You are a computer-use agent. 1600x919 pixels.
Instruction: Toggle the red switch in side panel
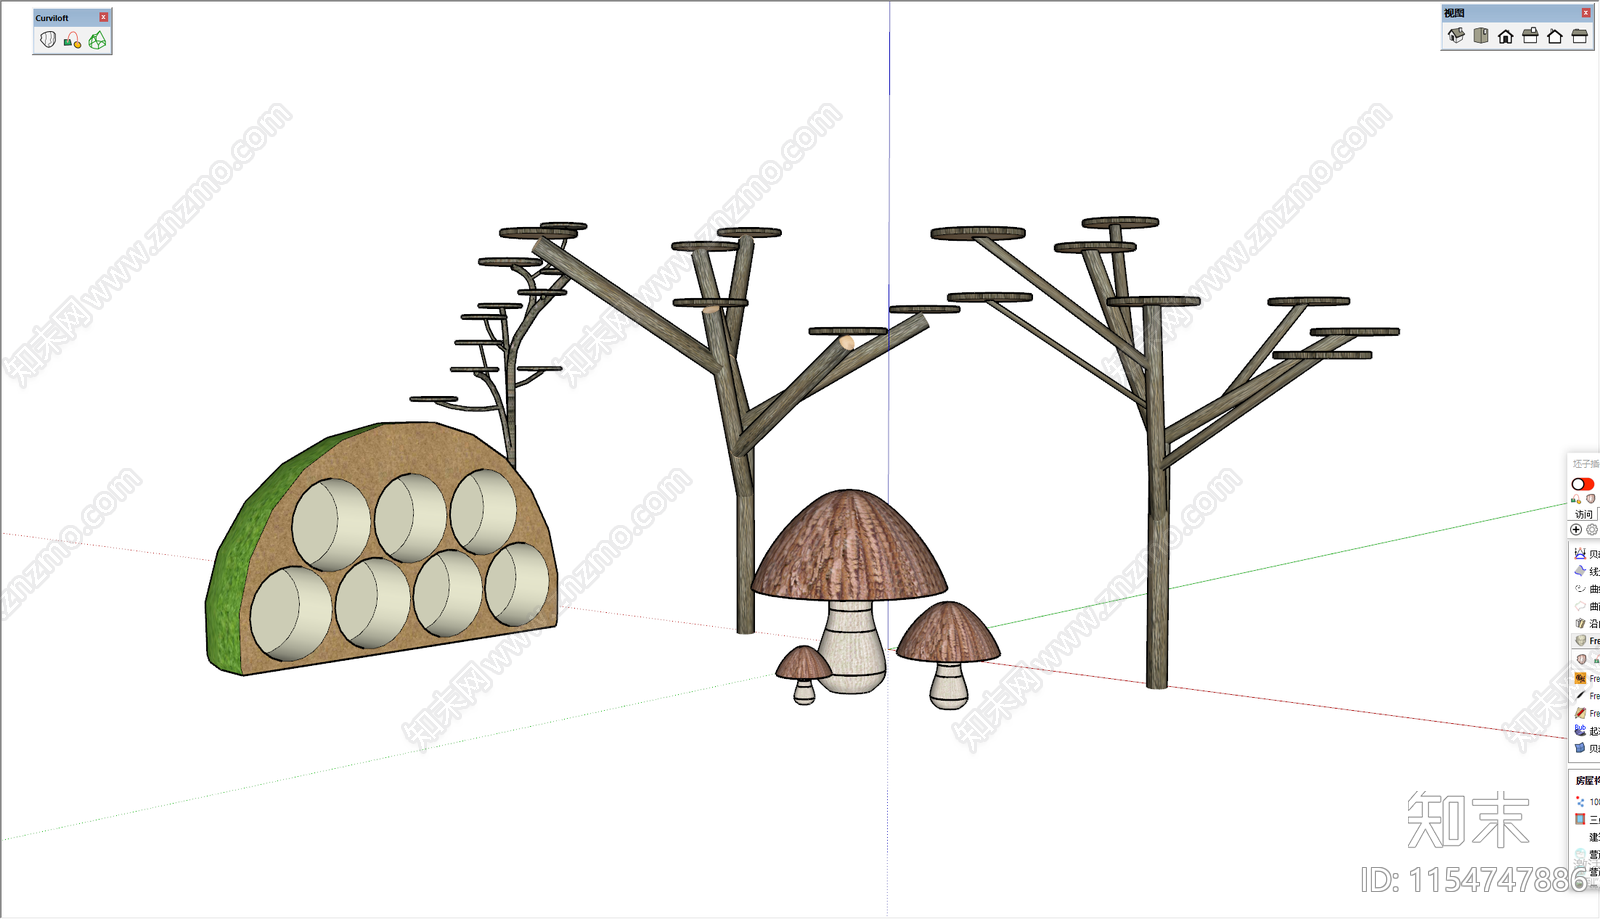point(1583,484)
